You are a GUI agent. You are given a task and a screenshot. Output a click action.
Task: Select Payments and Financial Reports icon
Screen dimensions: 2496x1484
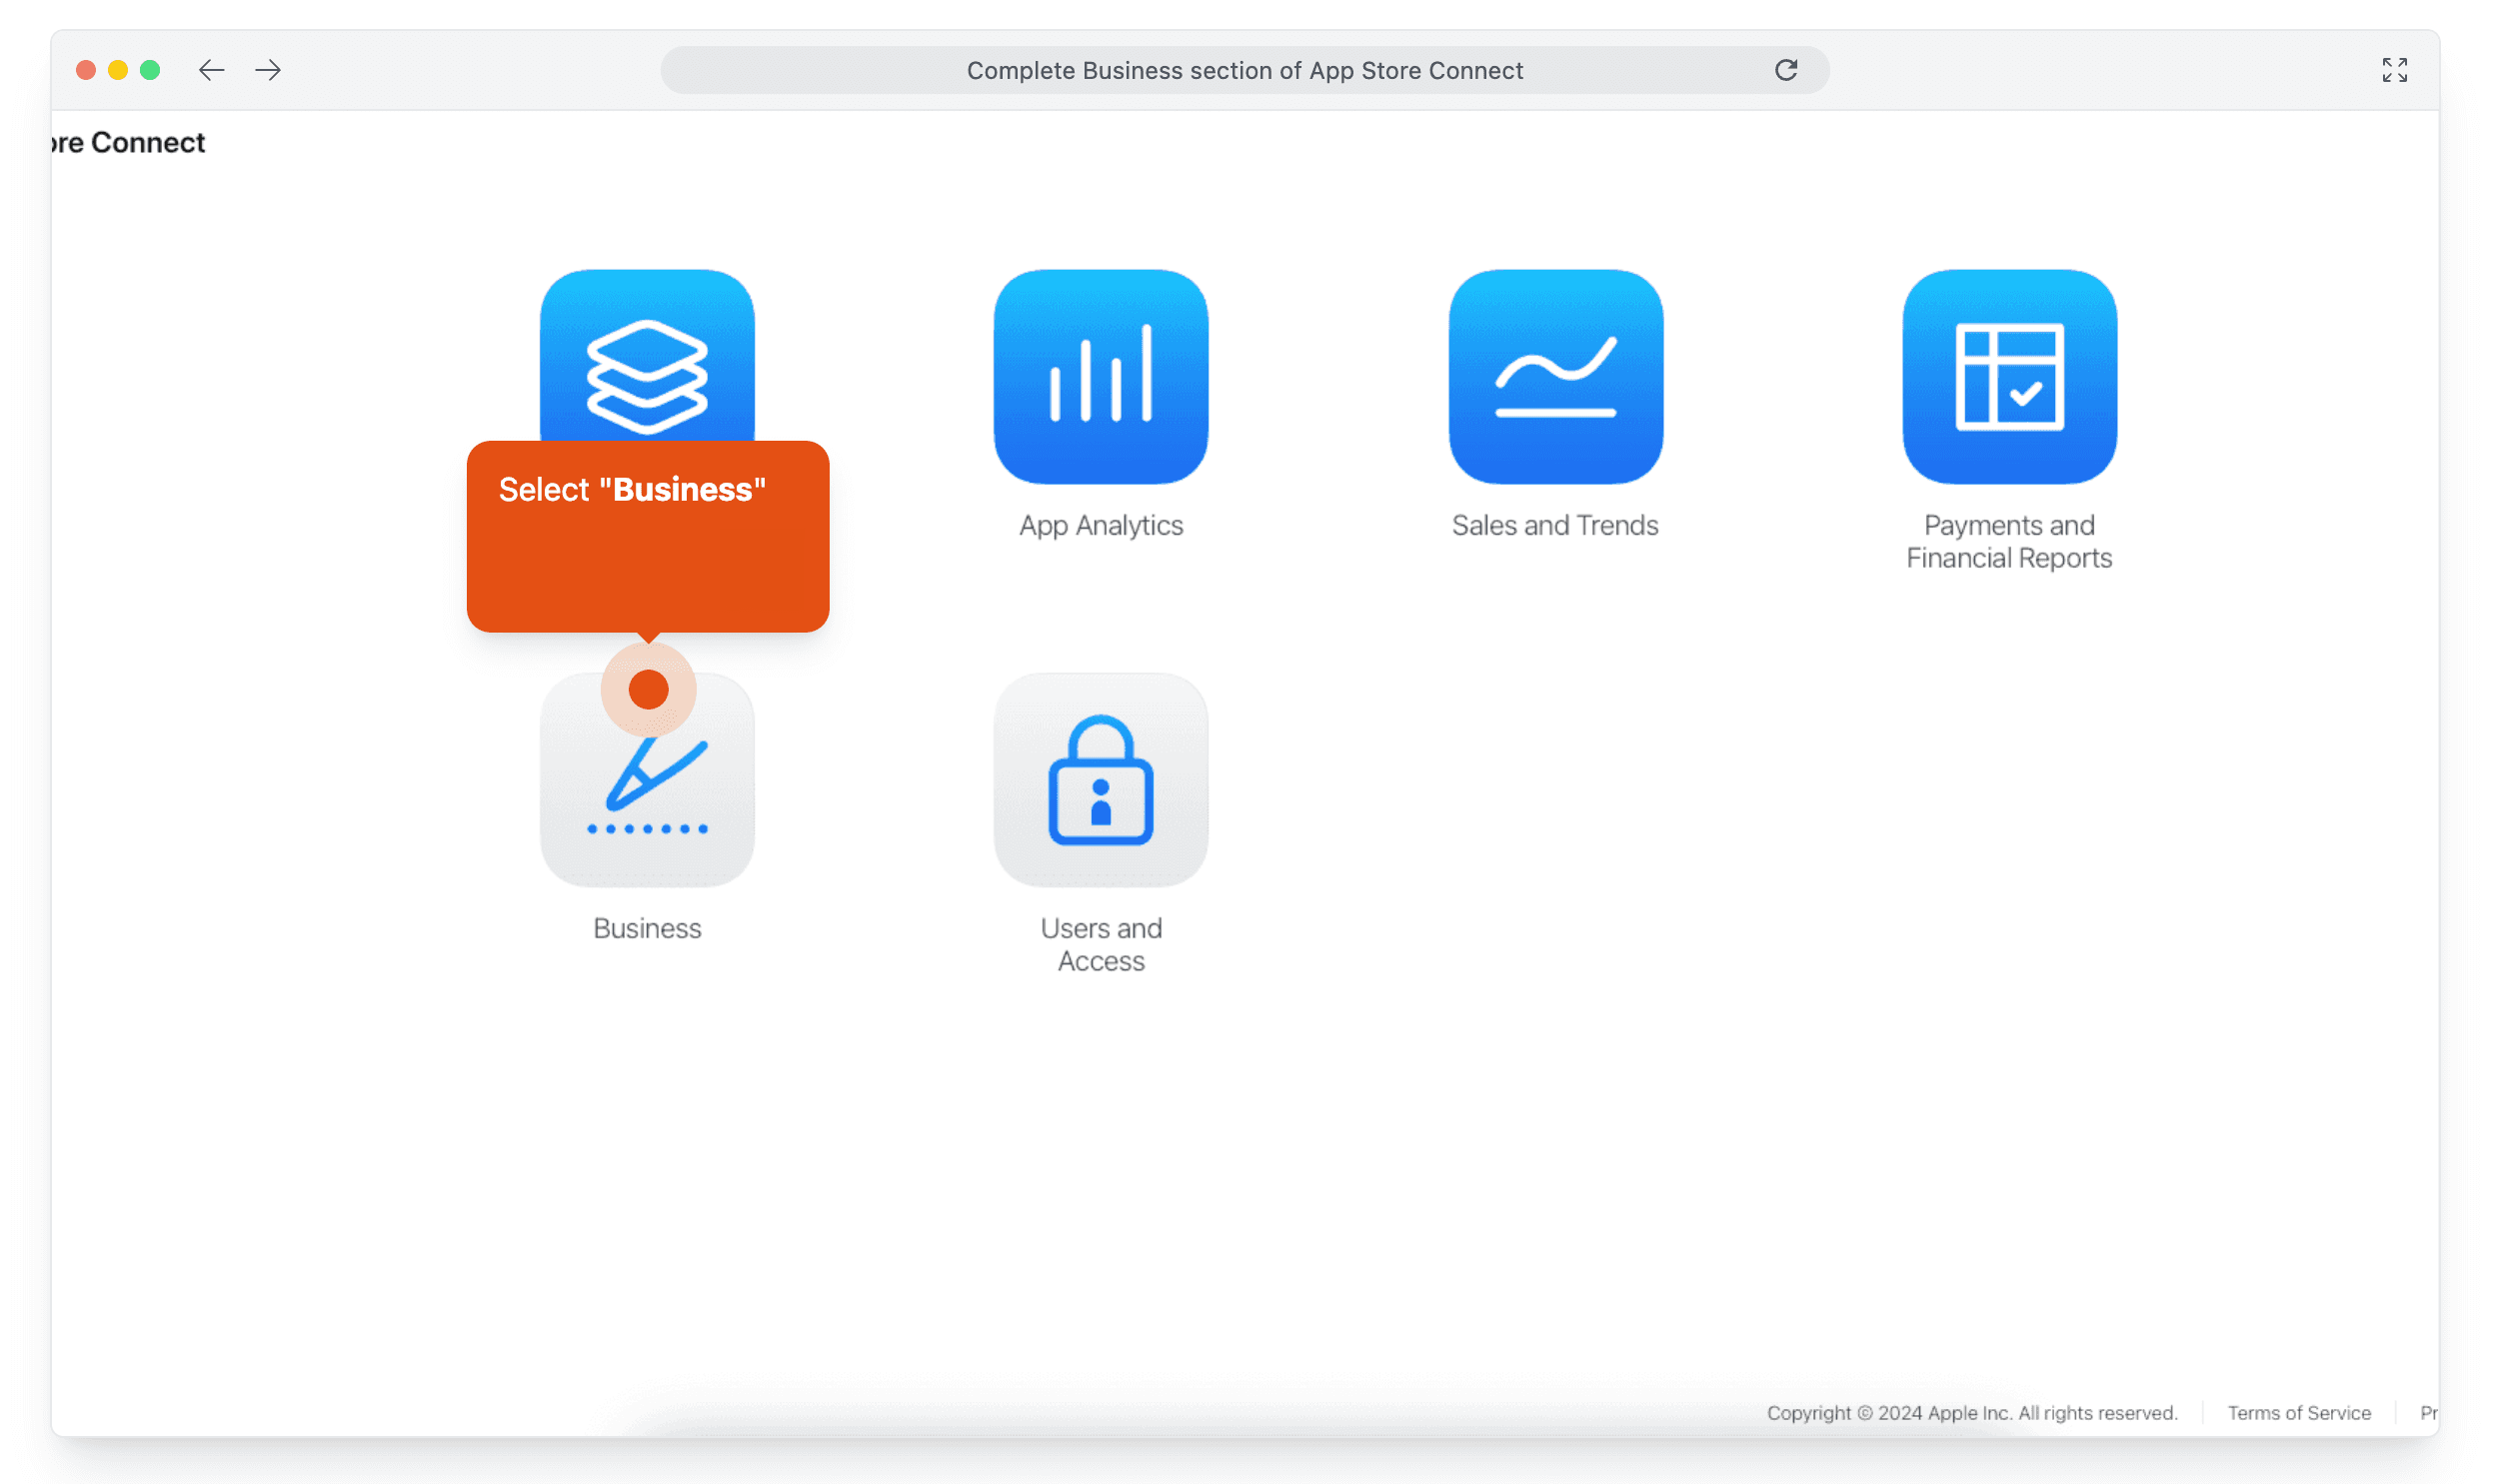2008,375
